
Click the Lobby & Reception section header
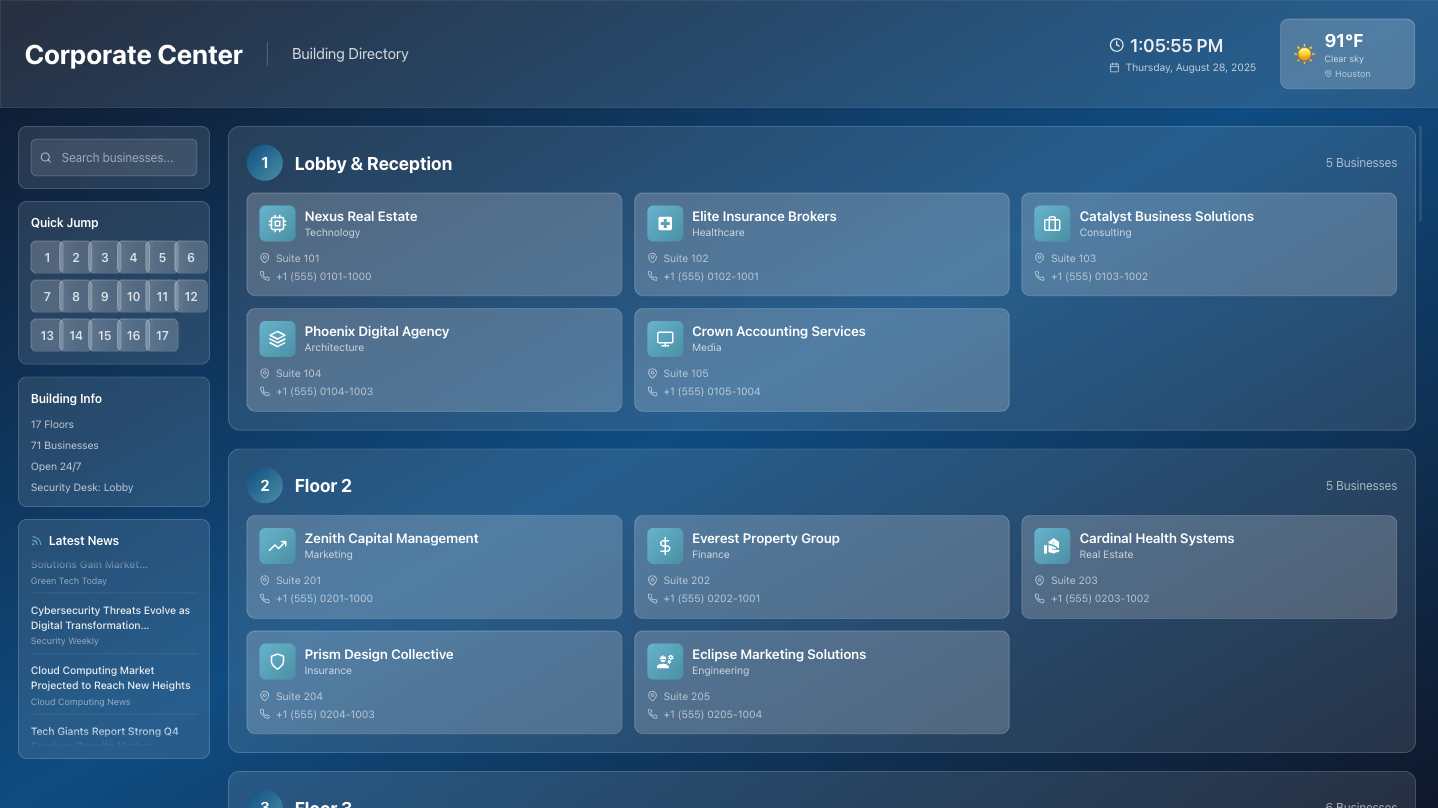click(x=373, y=163)
